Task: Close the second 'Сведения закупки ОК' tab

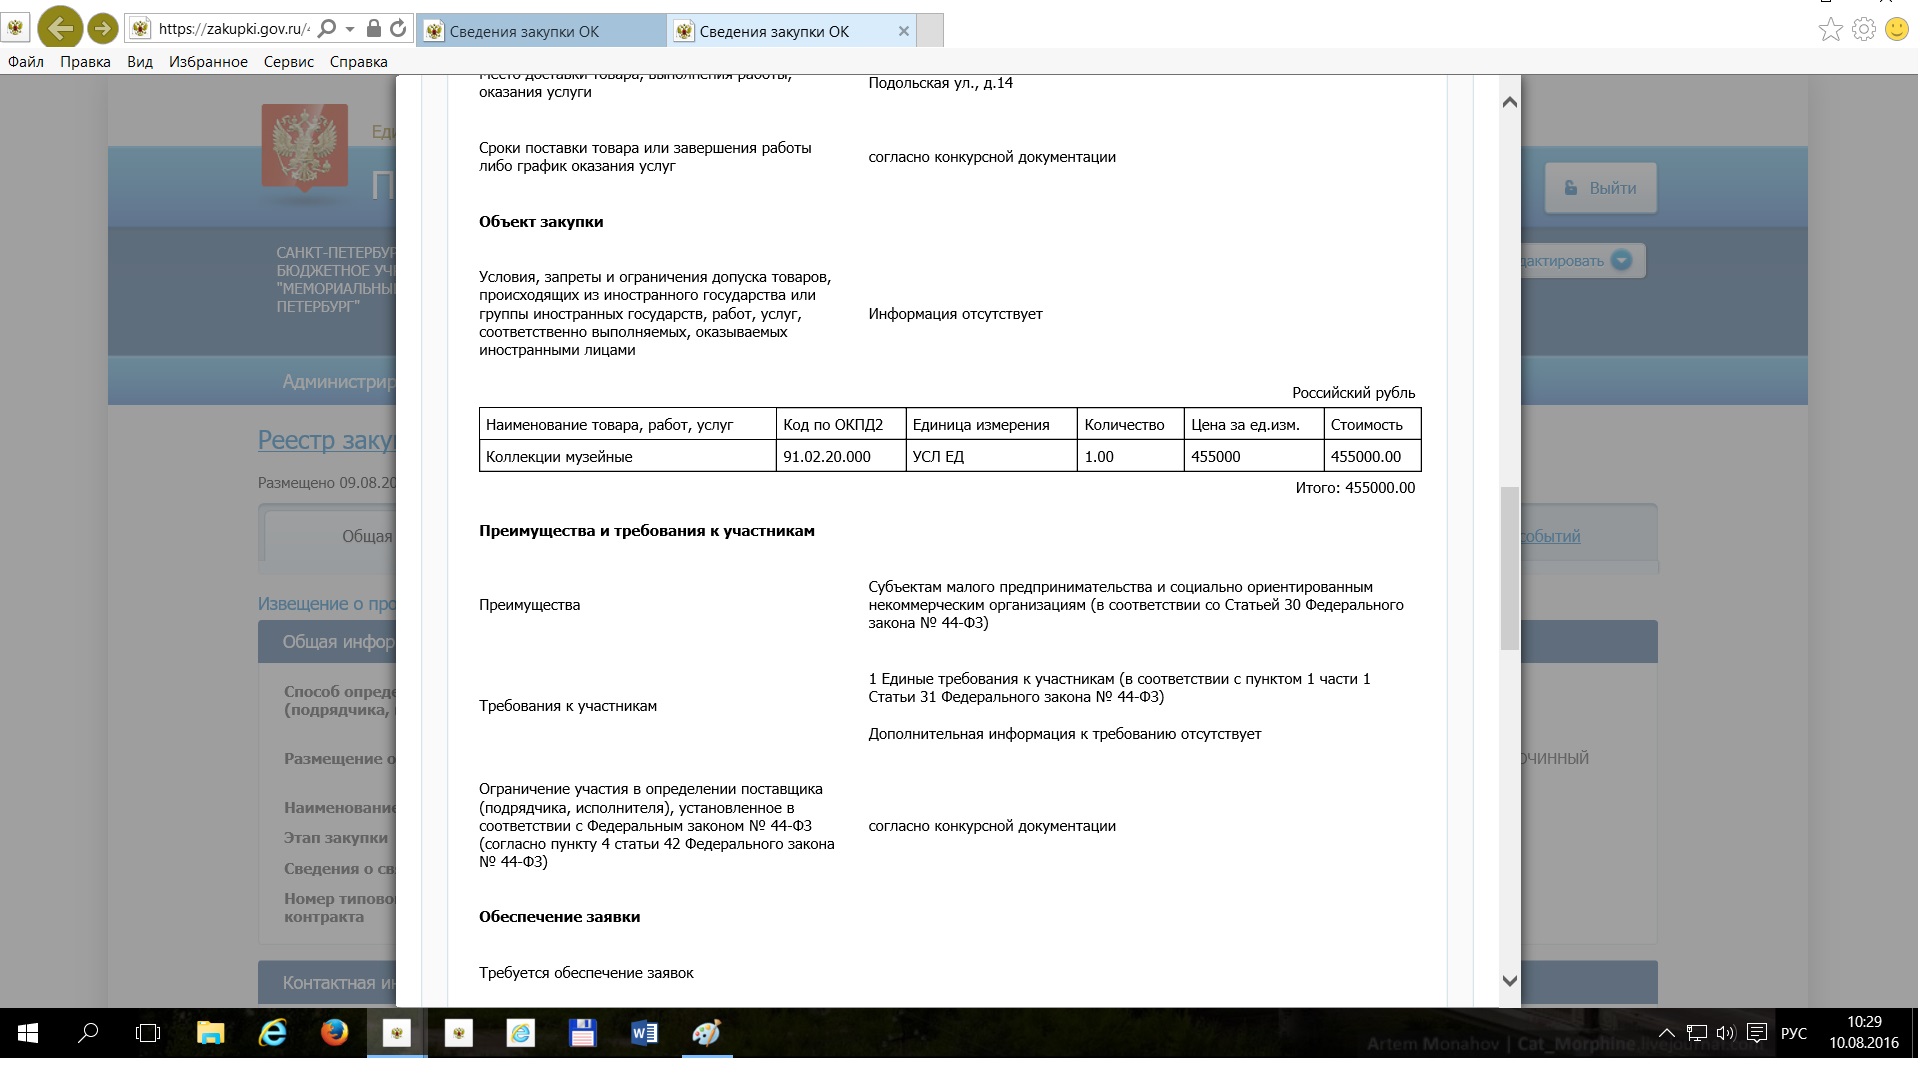Action: [x=903, y=31]
